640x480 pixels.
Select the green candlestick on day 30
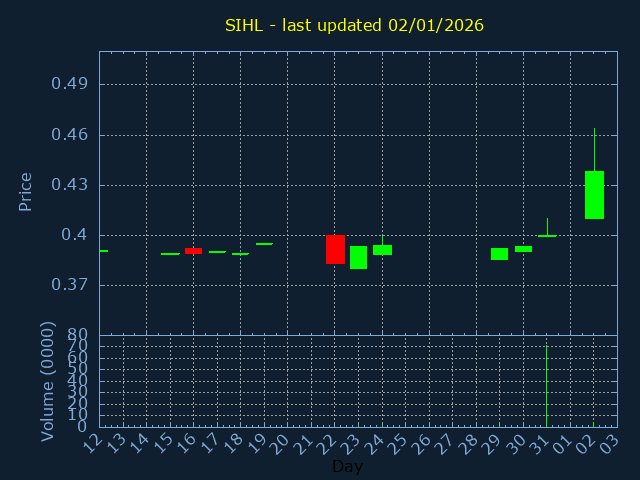point(523,249)
